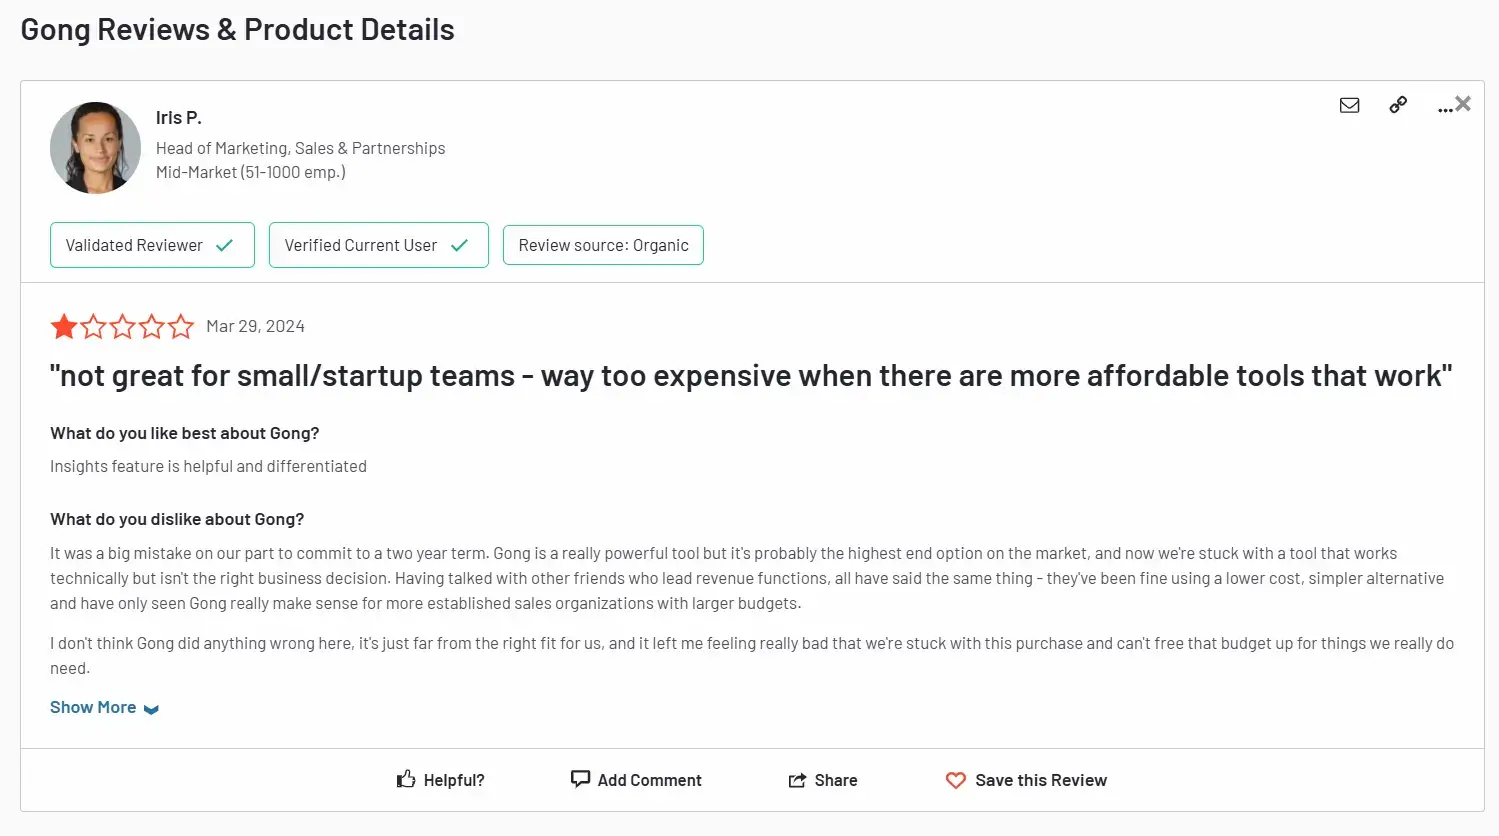Open the three-dots more options menu

click(1443, 108)
